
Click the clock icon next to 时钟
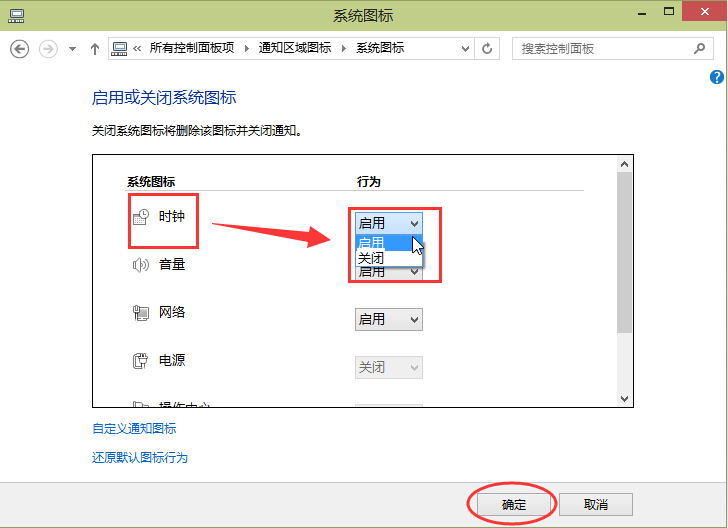point(141,216)
